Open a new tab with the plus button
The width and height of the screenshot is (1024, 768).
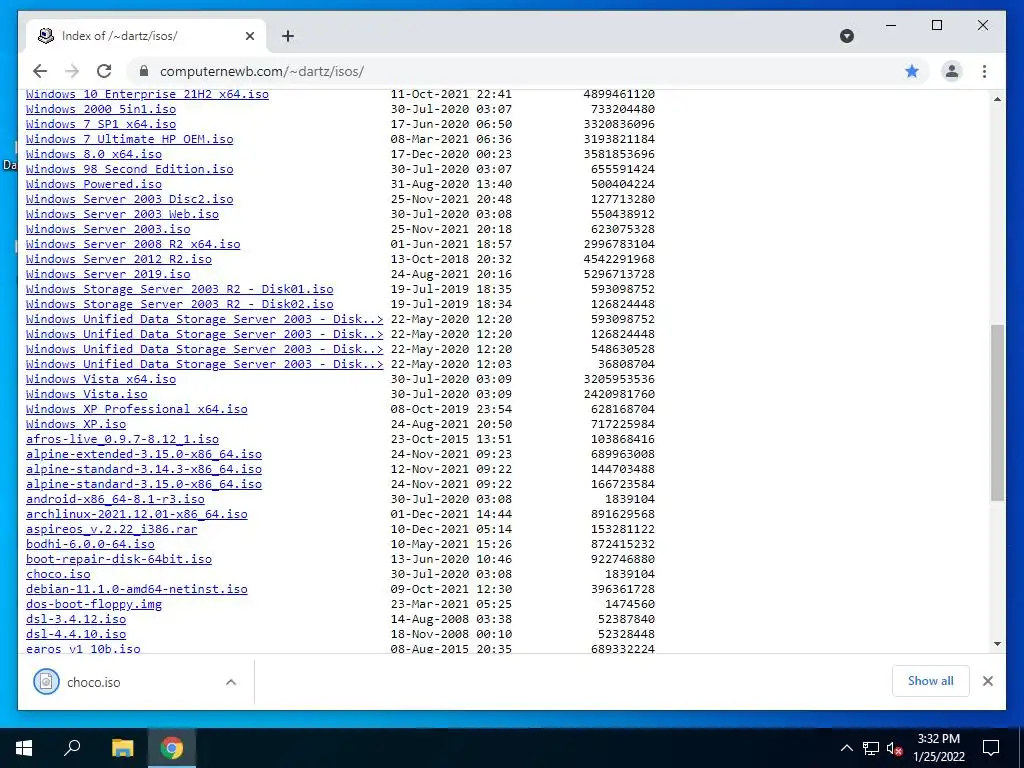287,36
